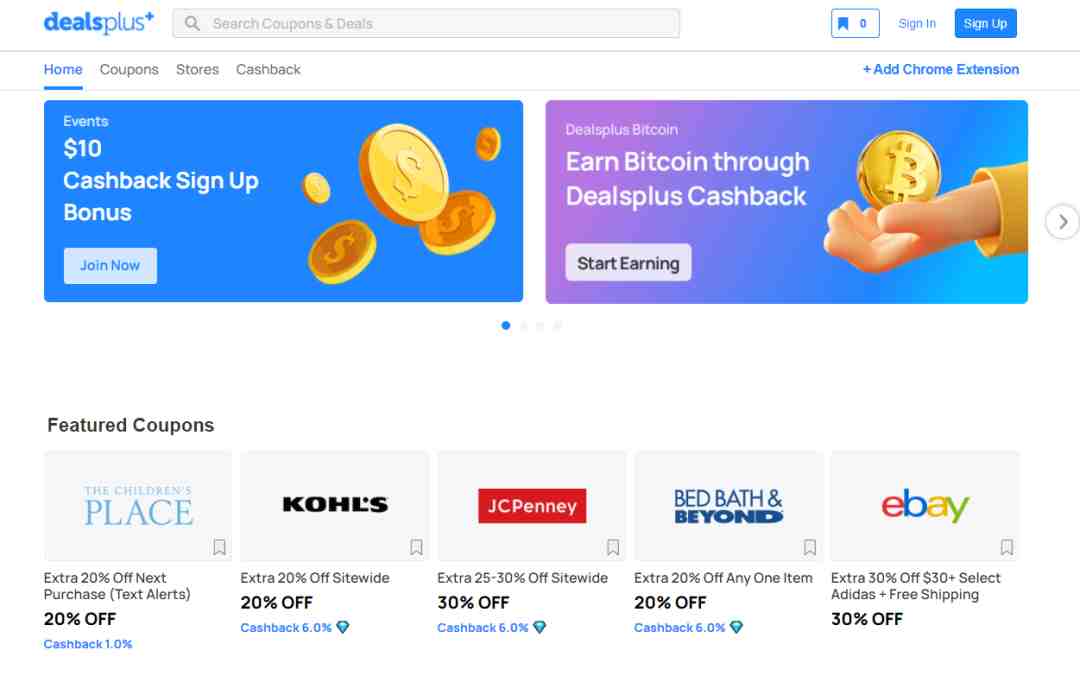Click Add Chrome Extension link
Screen dimensions: 1080x682
(941, 70)
